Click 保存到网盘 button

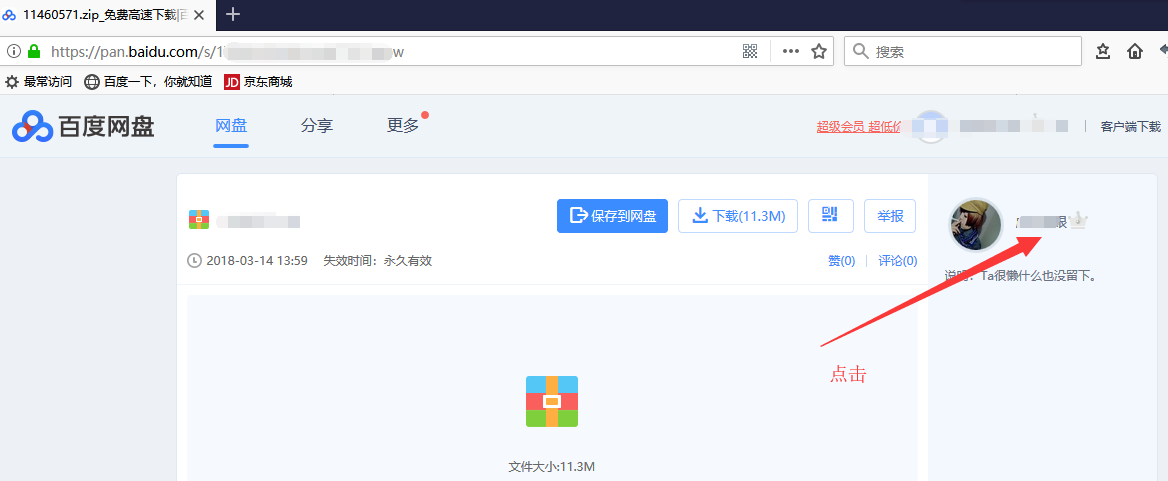click(x=612, y=216)
